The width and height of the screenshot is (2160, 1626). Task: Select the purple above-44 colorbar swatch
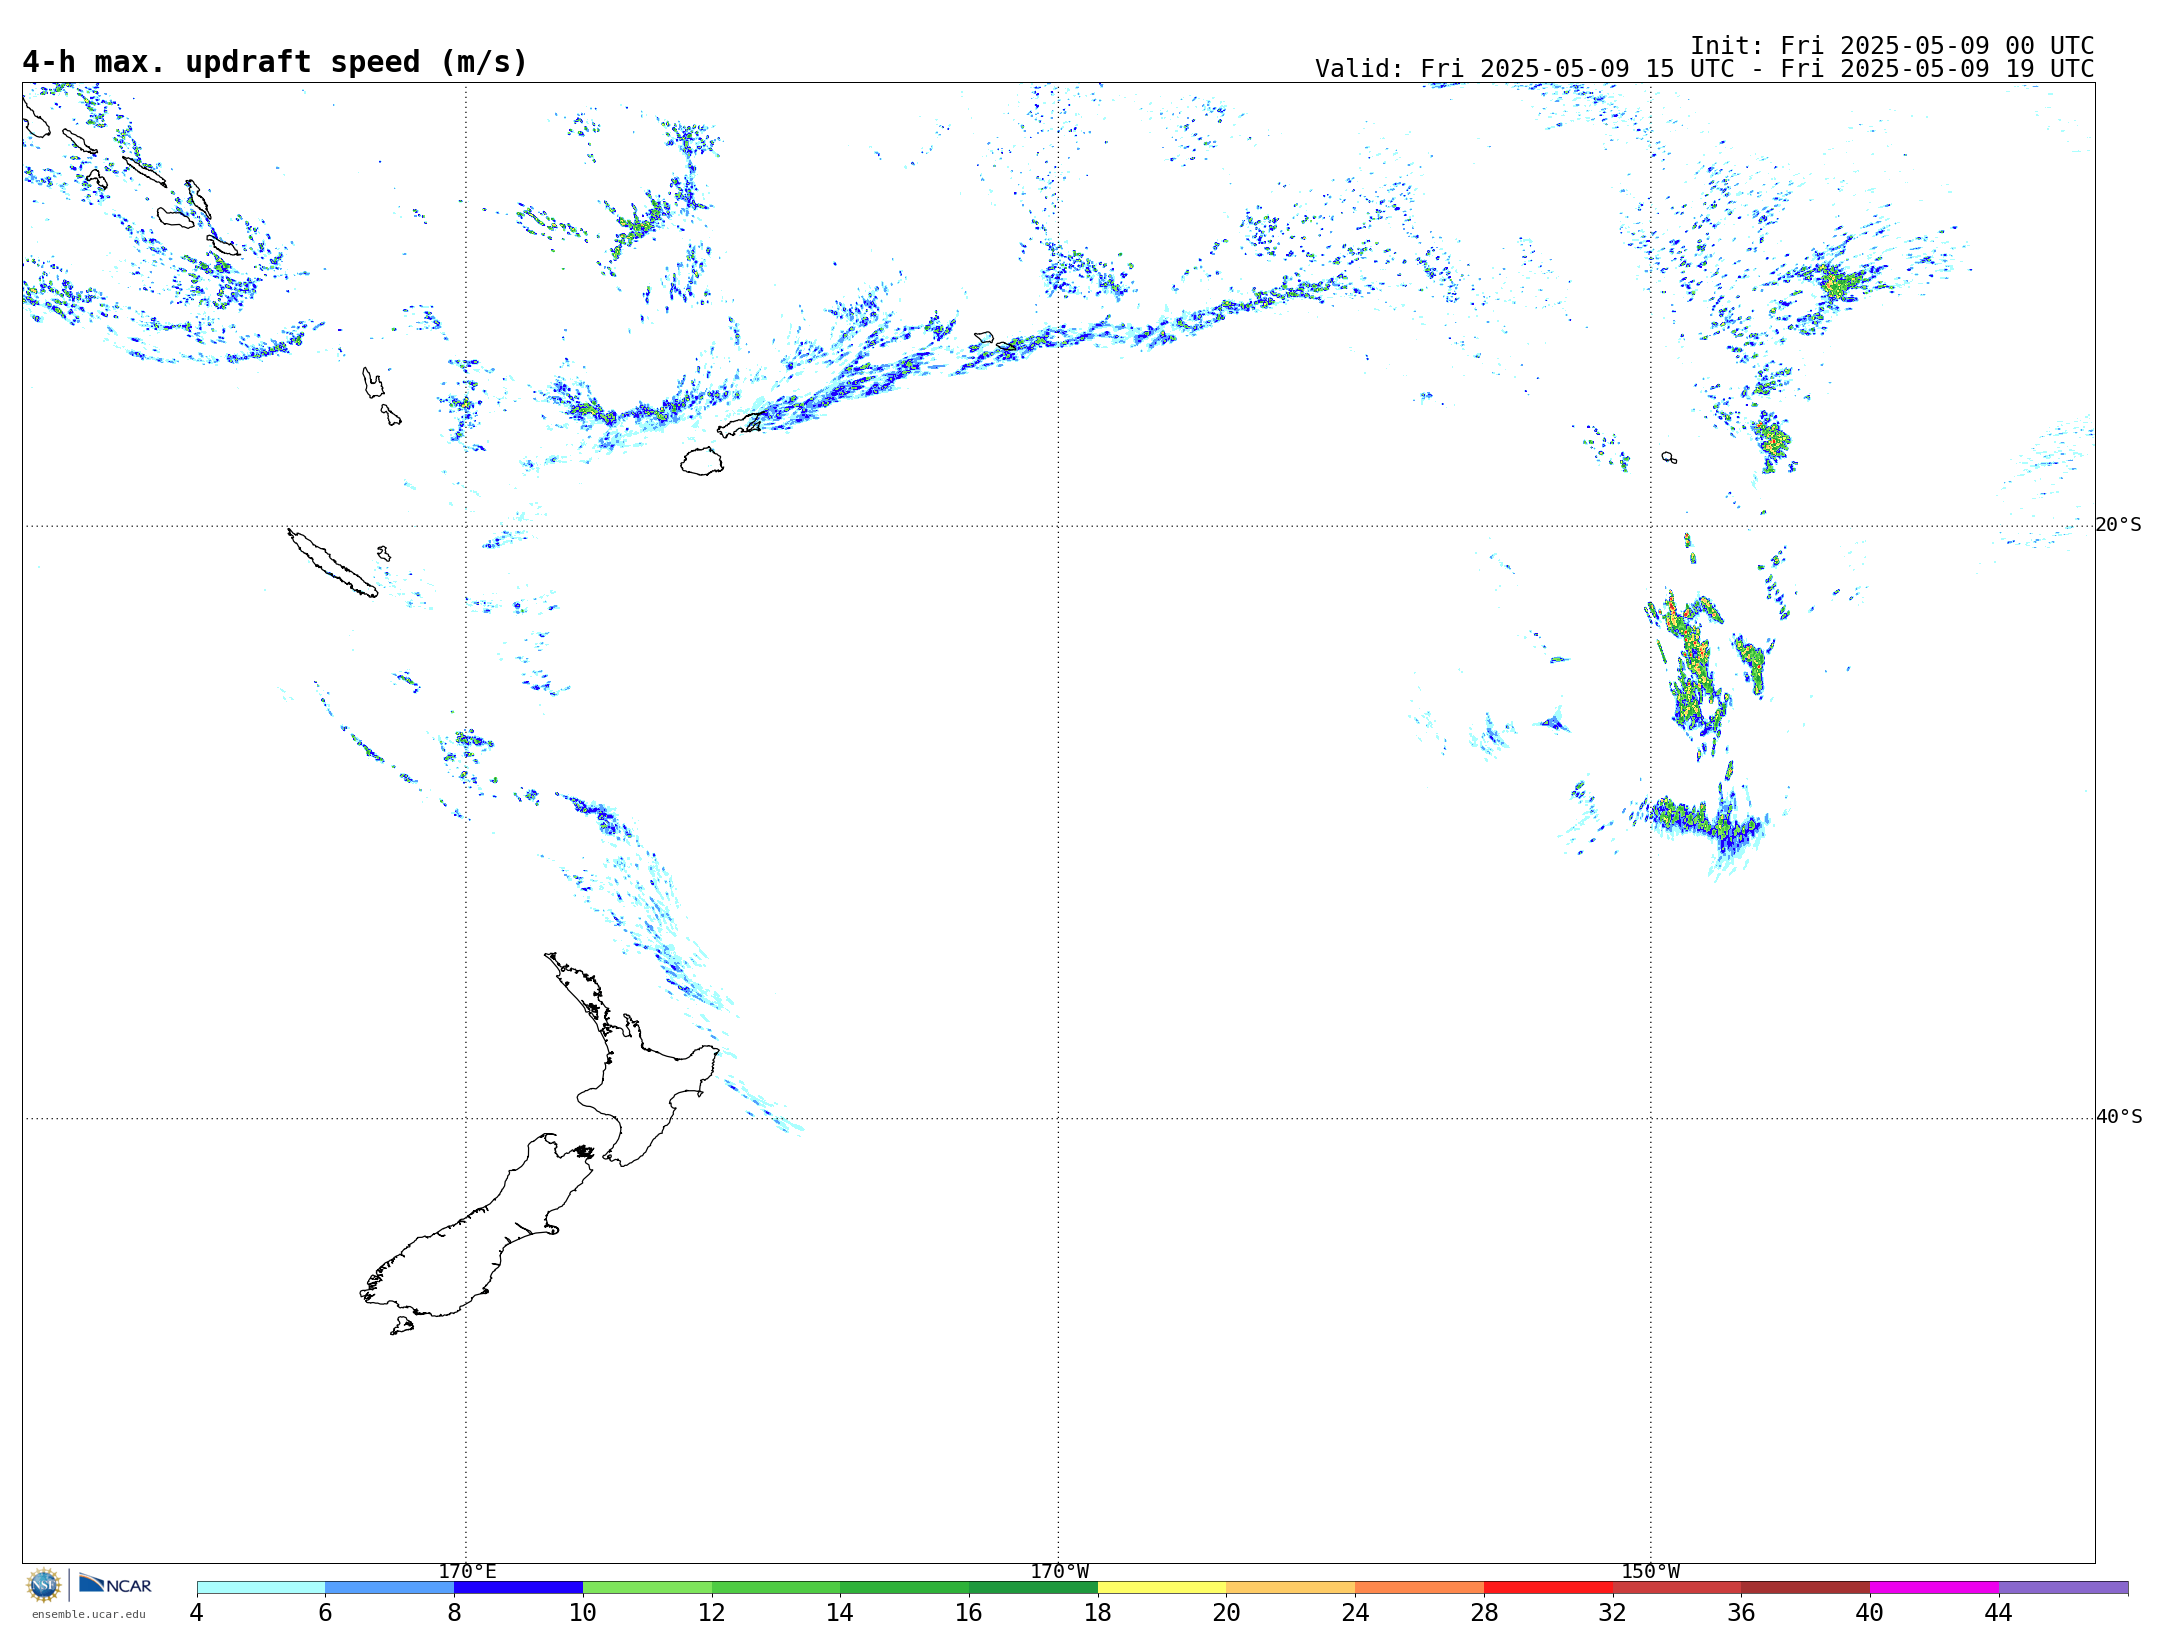[2064, 1588]
